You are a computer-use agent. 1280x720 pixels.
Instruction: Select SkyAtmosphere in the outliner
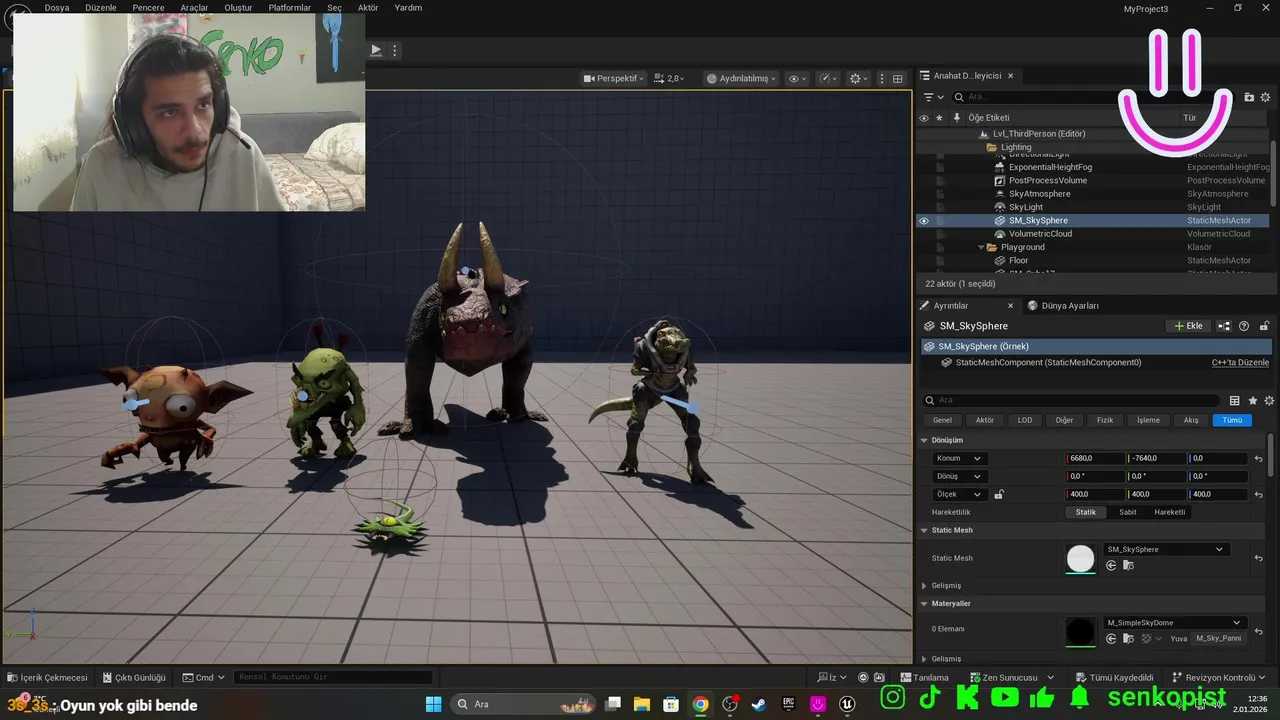point(1038,194)
